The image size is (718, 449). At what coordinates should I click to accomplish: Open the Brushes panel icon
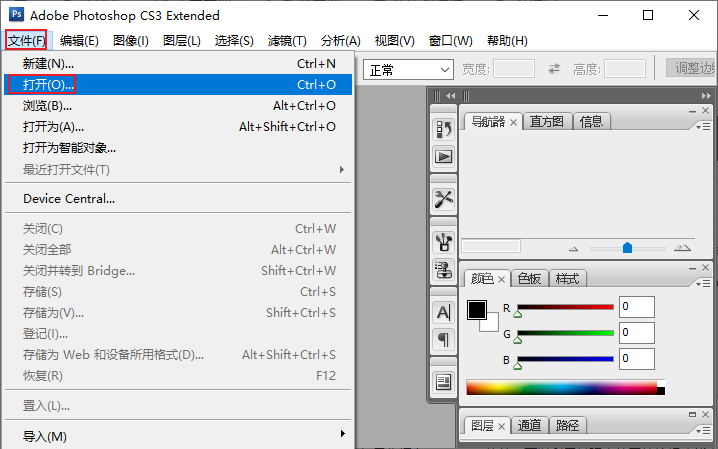(444, 242)
